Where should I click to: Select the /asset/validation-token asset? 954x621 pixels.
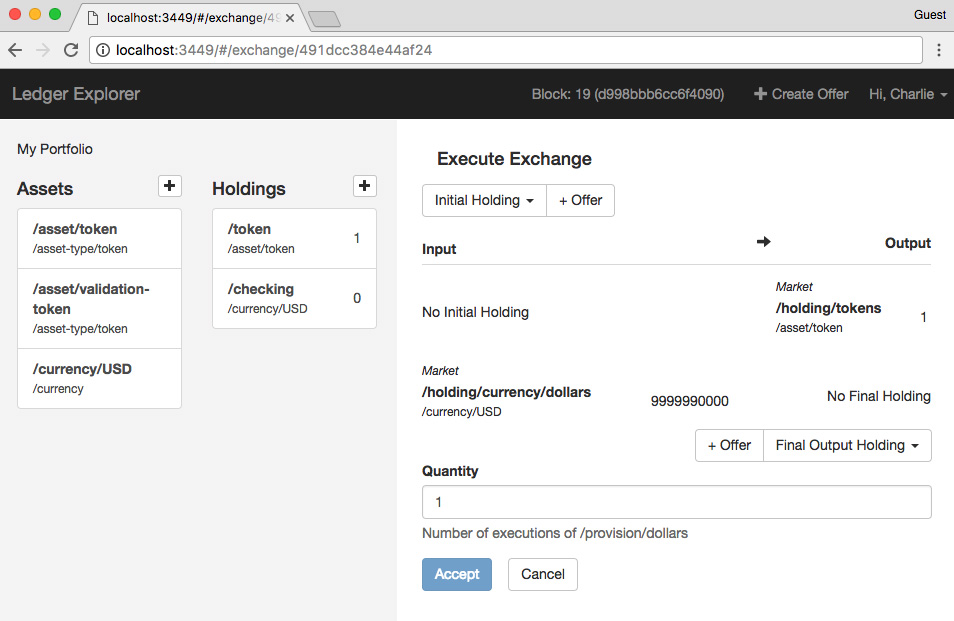100,308
